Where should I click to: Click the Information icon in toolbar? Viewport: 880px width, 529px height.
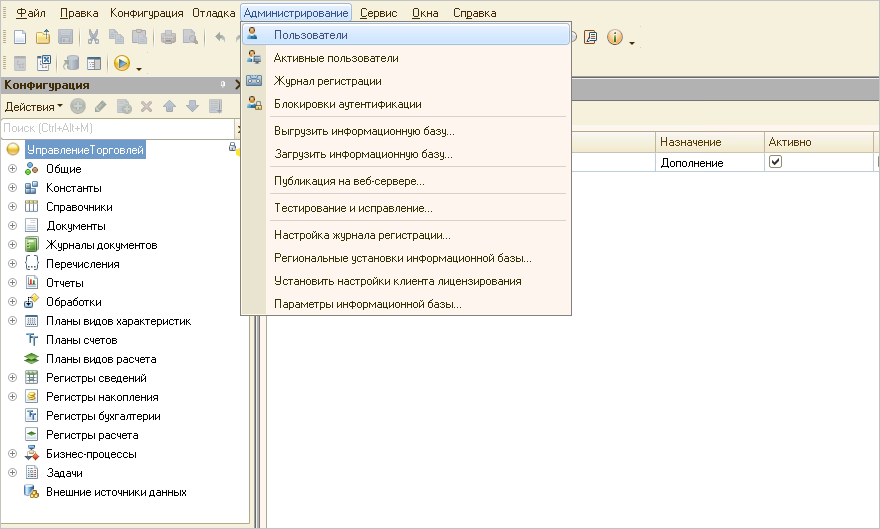(x=615, y=38)
